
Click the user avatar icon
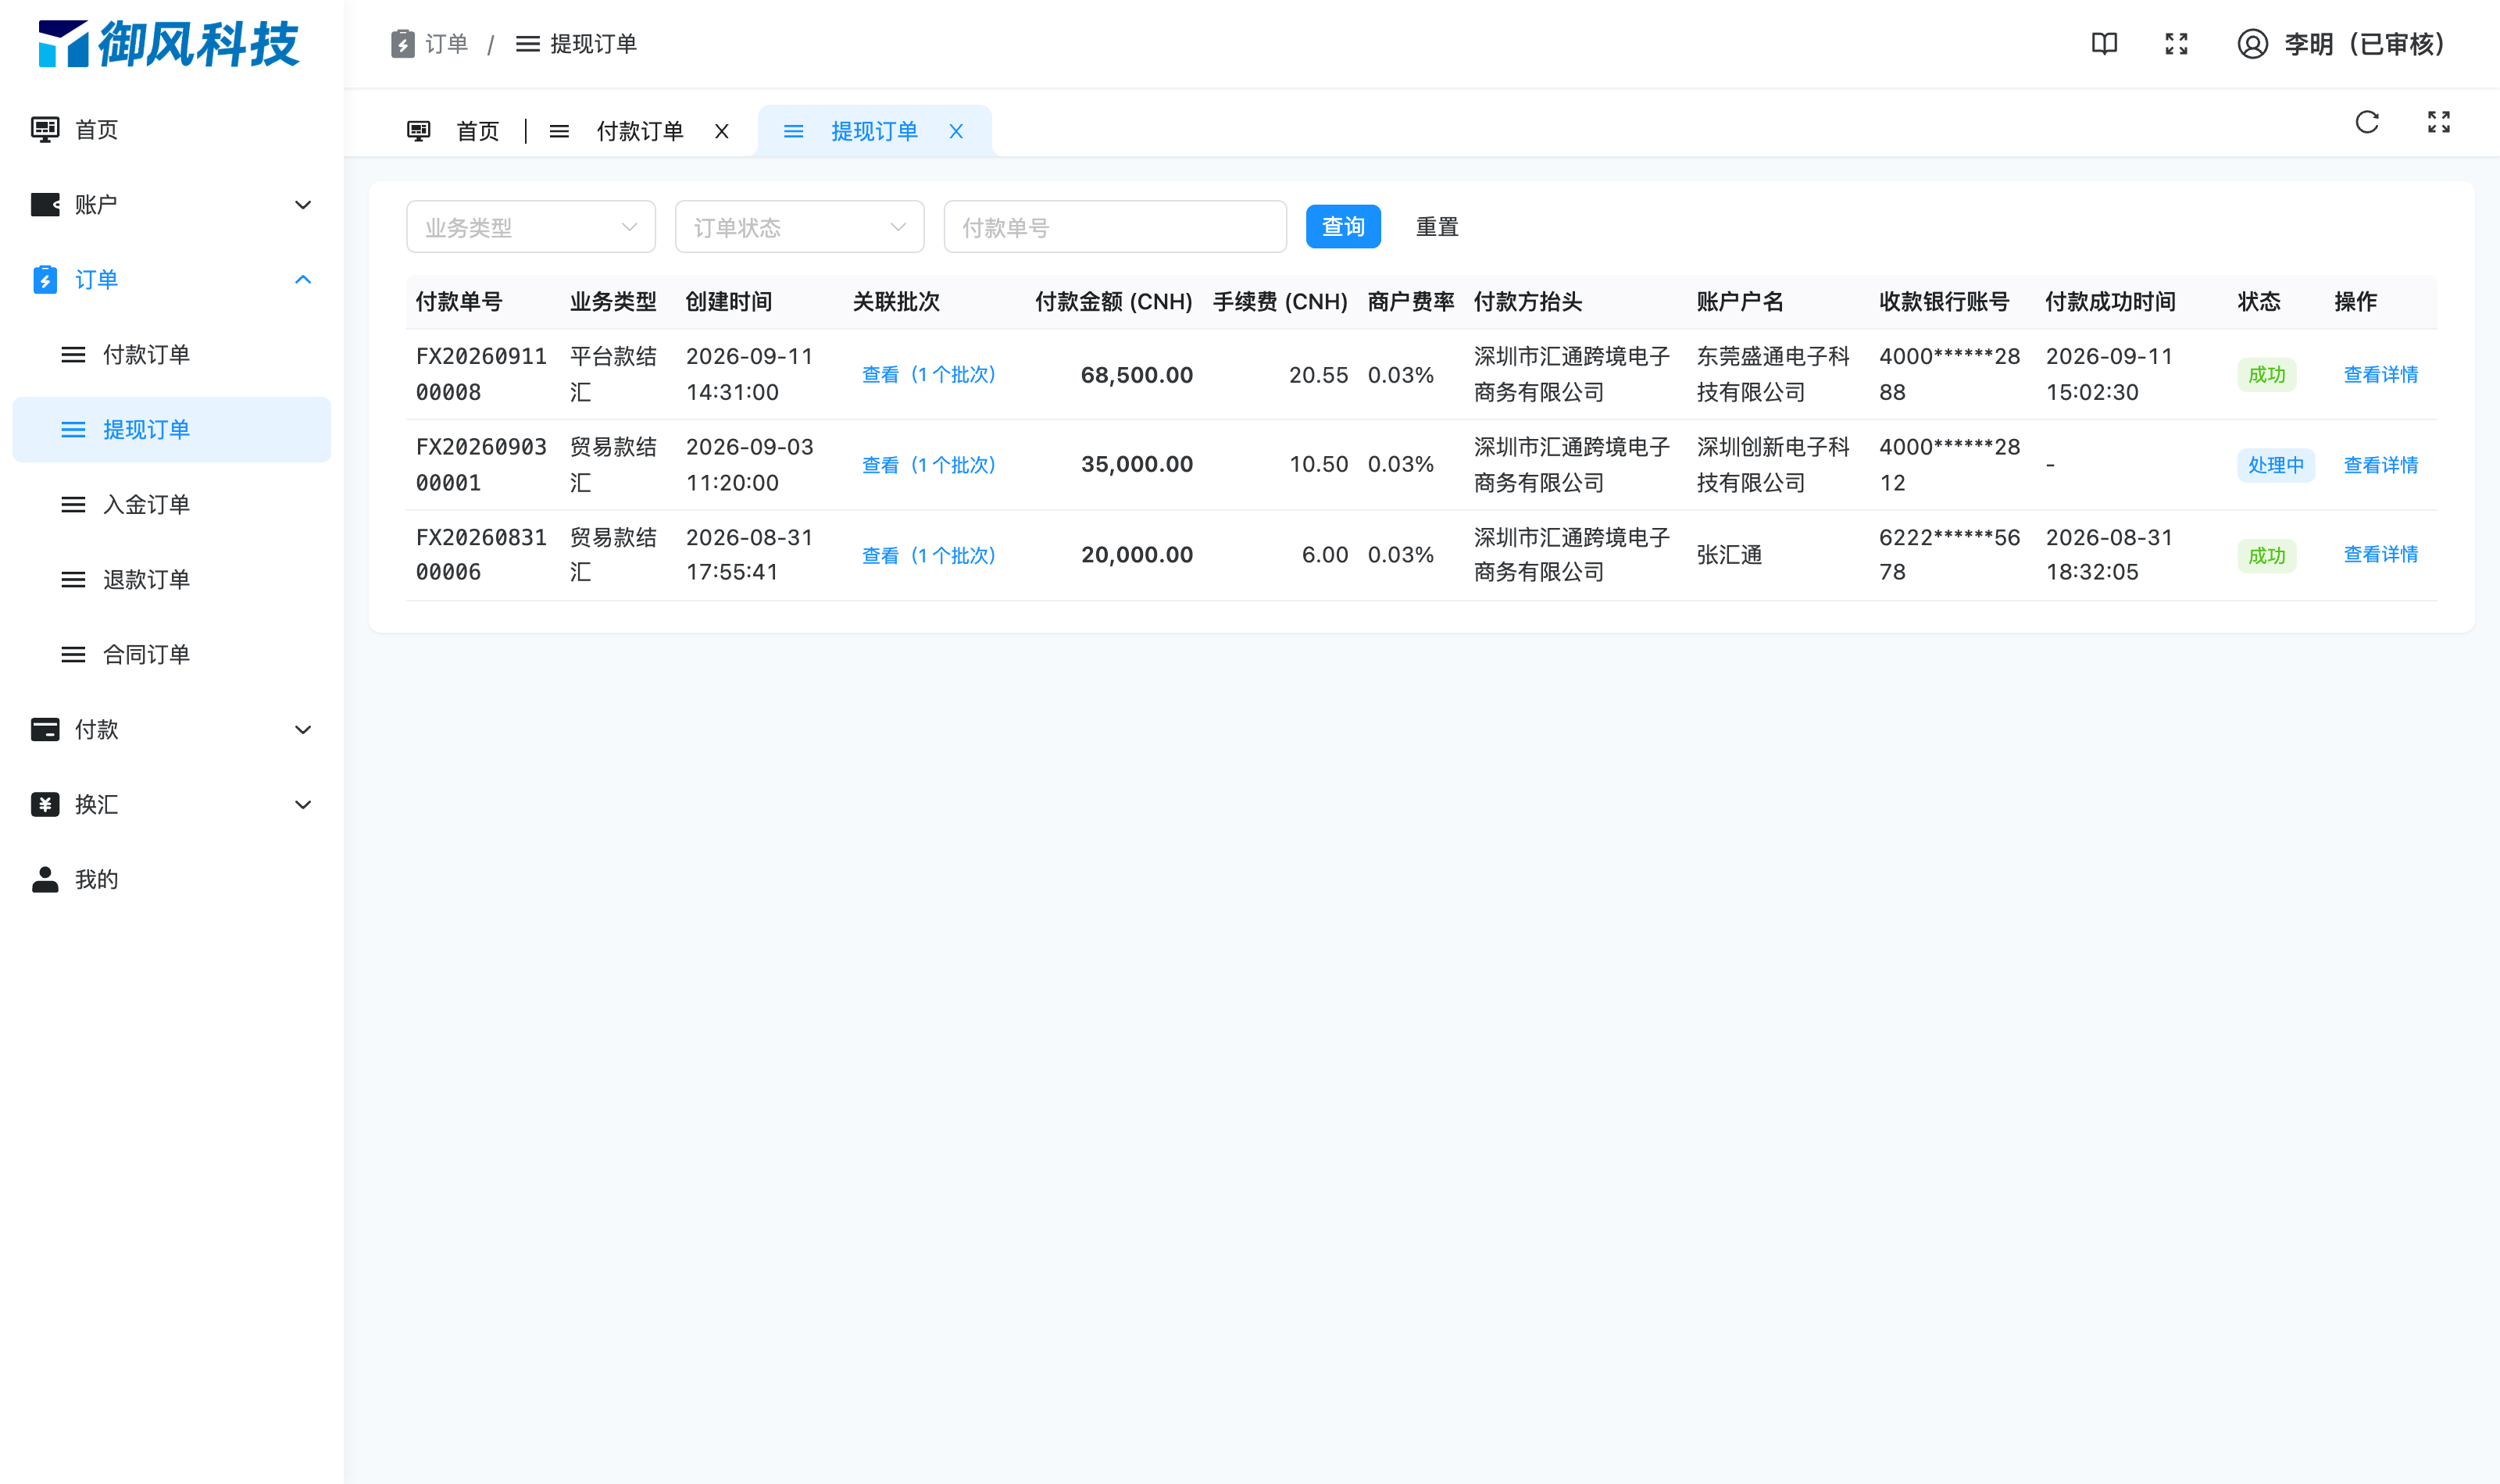click(2252, 44)
